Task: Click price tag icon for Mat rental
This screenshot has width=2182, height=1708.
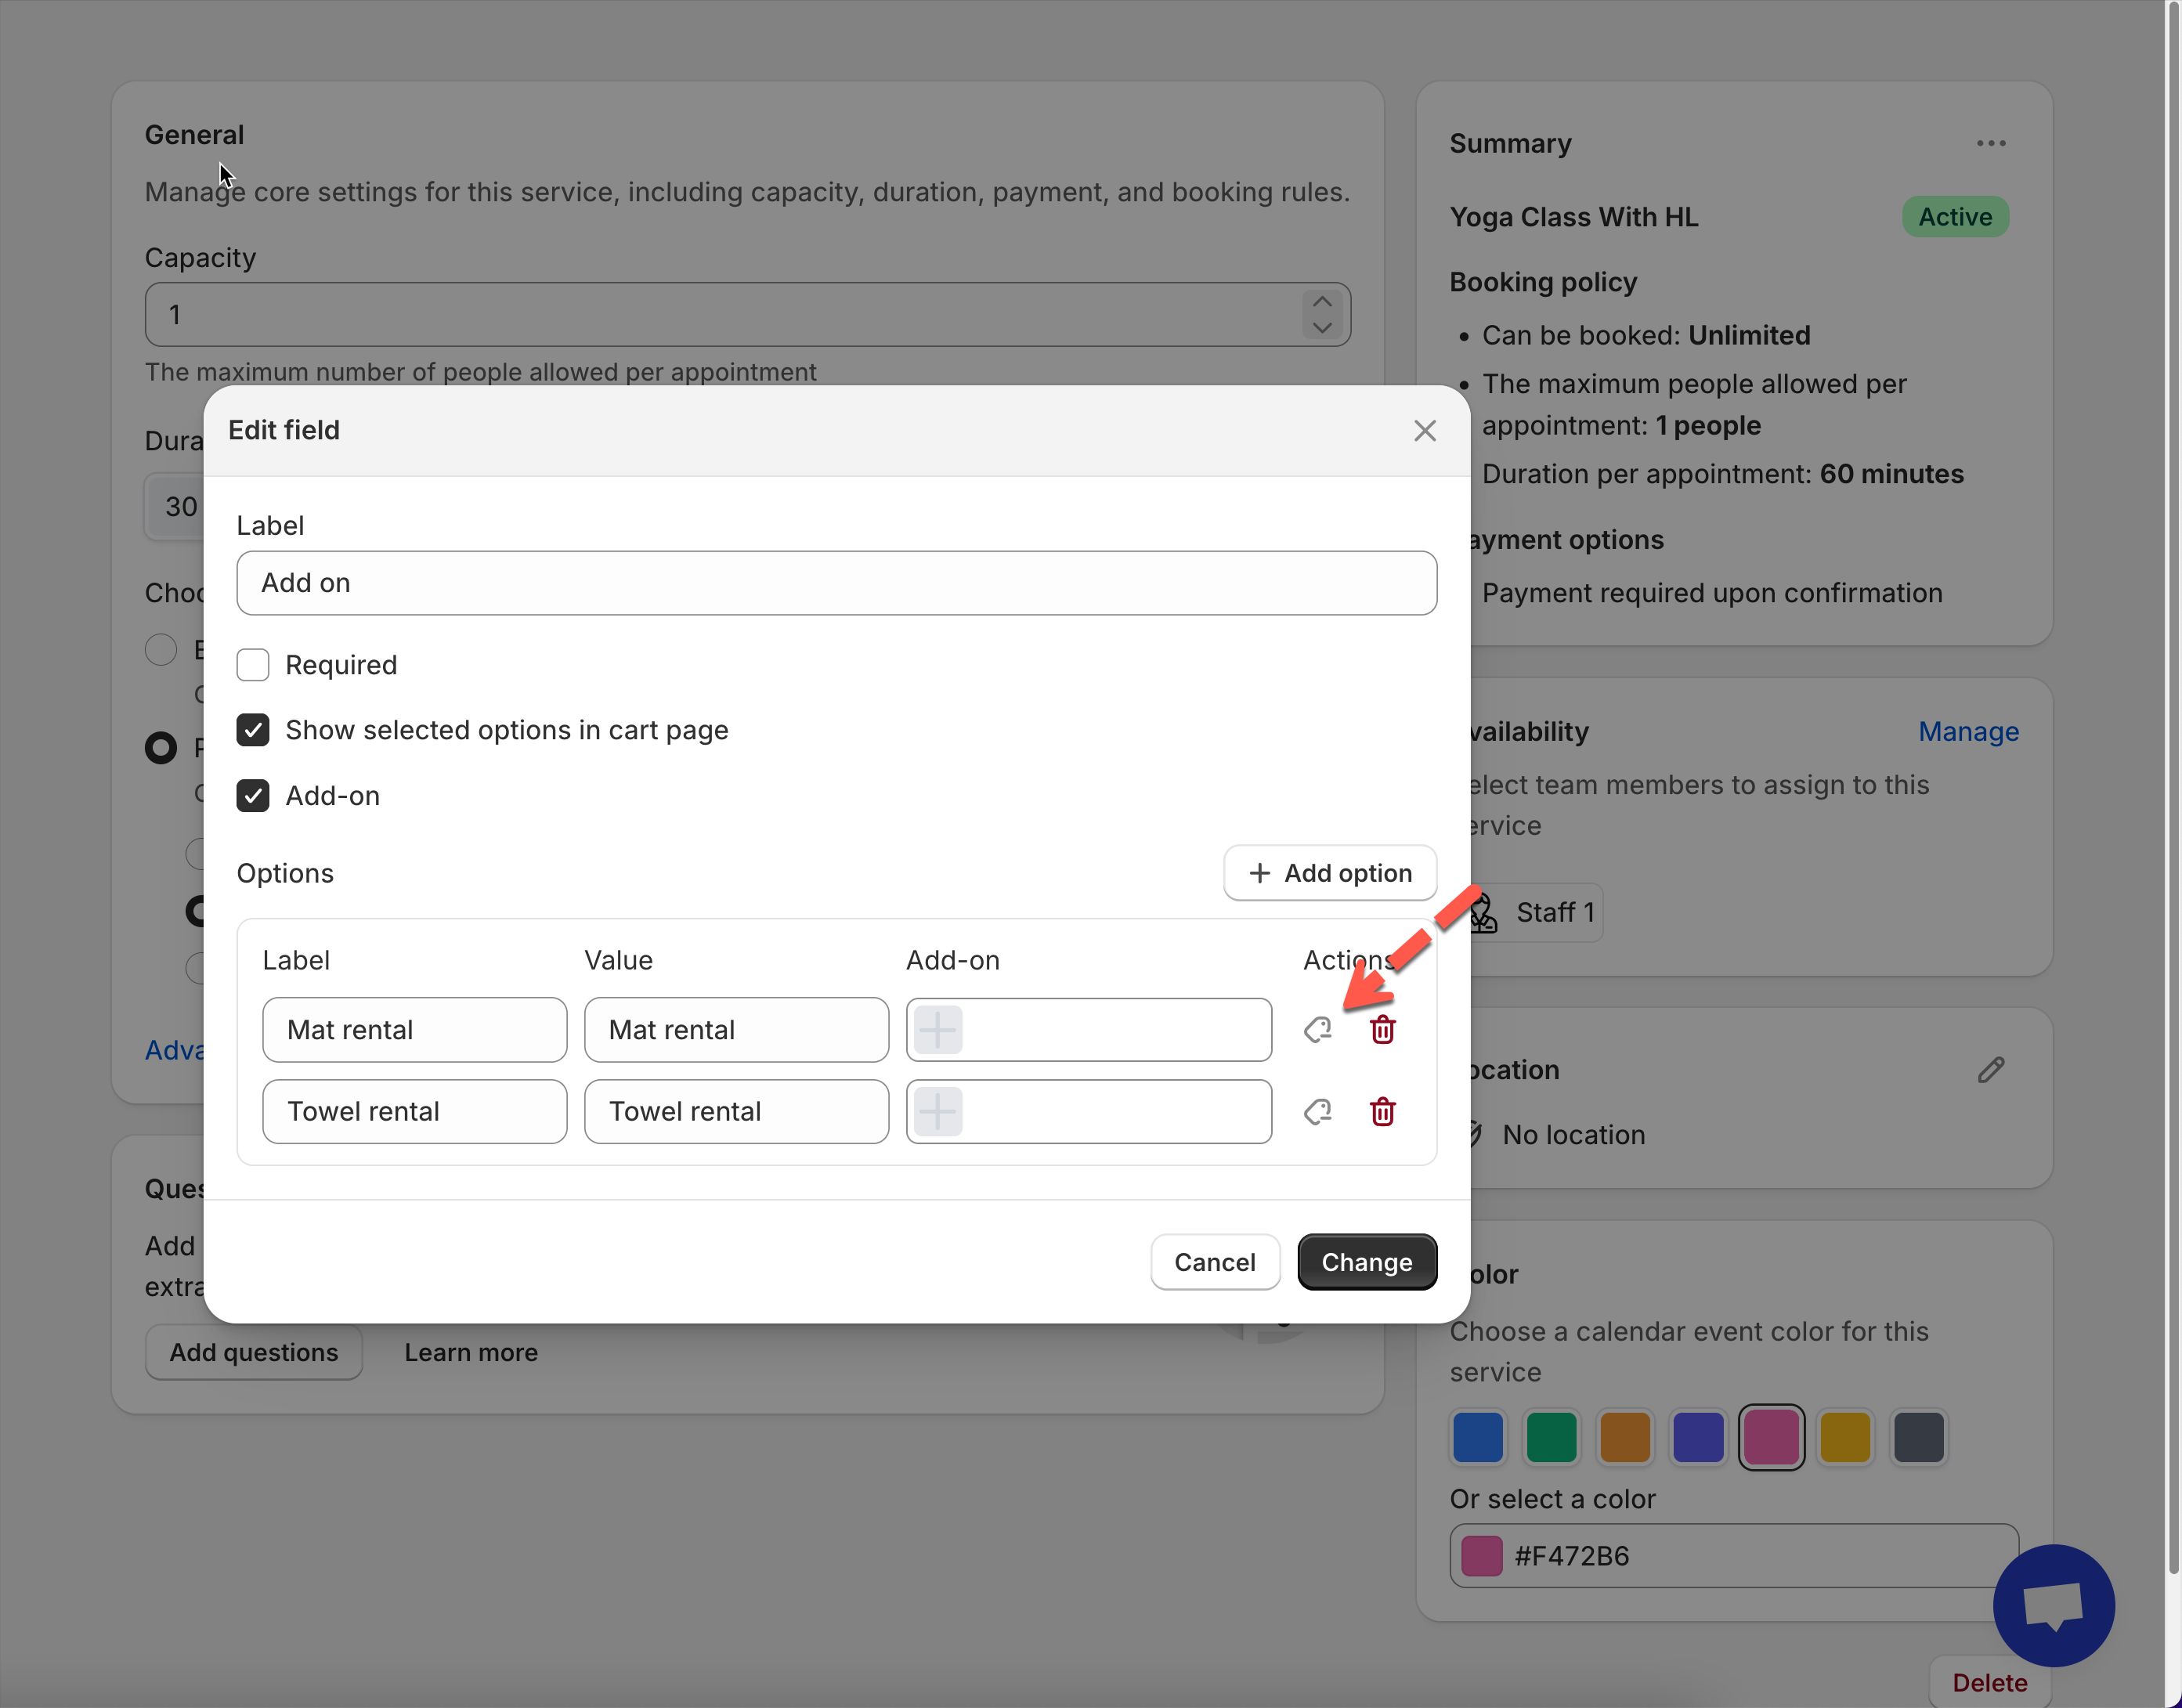Action: [1317, 1029]
